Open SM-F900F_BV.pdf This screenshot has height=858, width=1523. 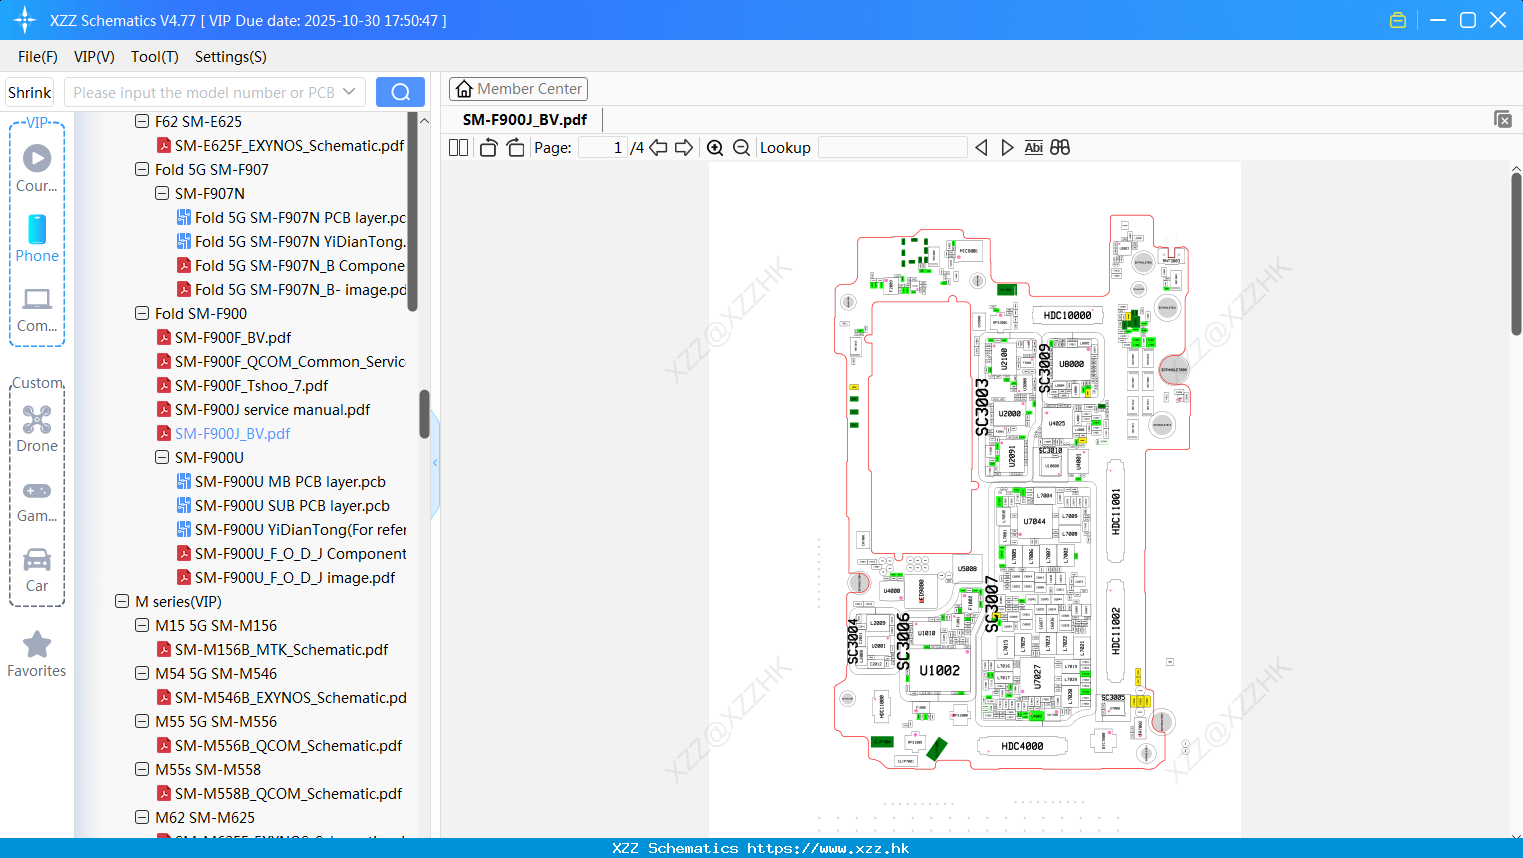232,337
